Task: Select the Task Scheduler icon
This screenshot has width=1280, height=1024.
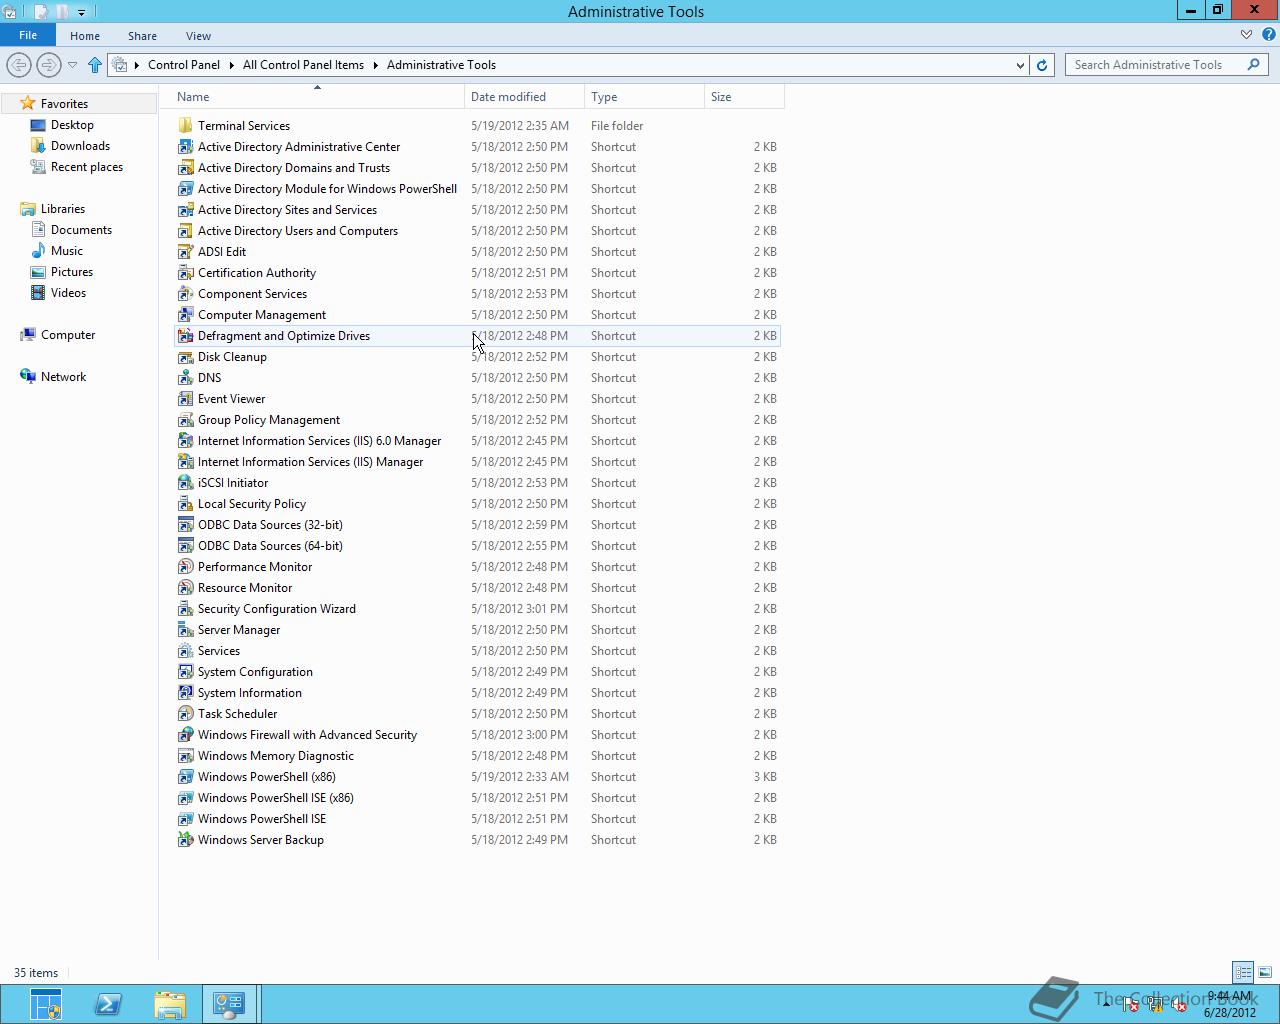Action: click(x=185, y=714)
